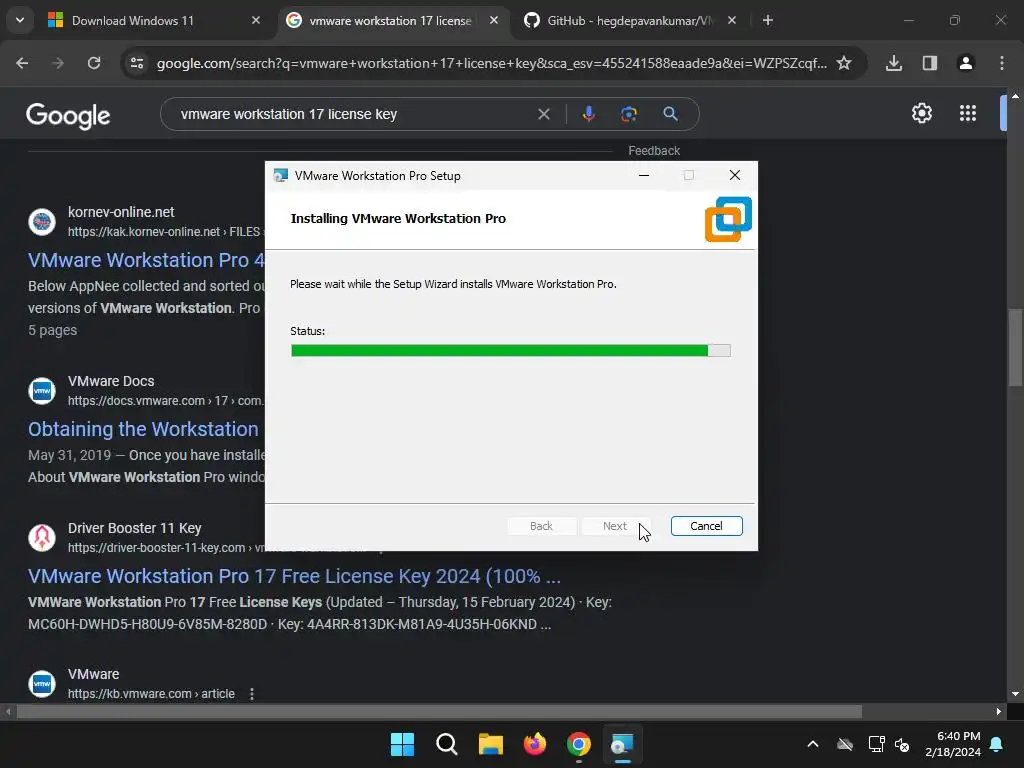Search by image with Google Lens icon
The width and height of the screenshot is (1024, 768).
click(x=628, y=114)
